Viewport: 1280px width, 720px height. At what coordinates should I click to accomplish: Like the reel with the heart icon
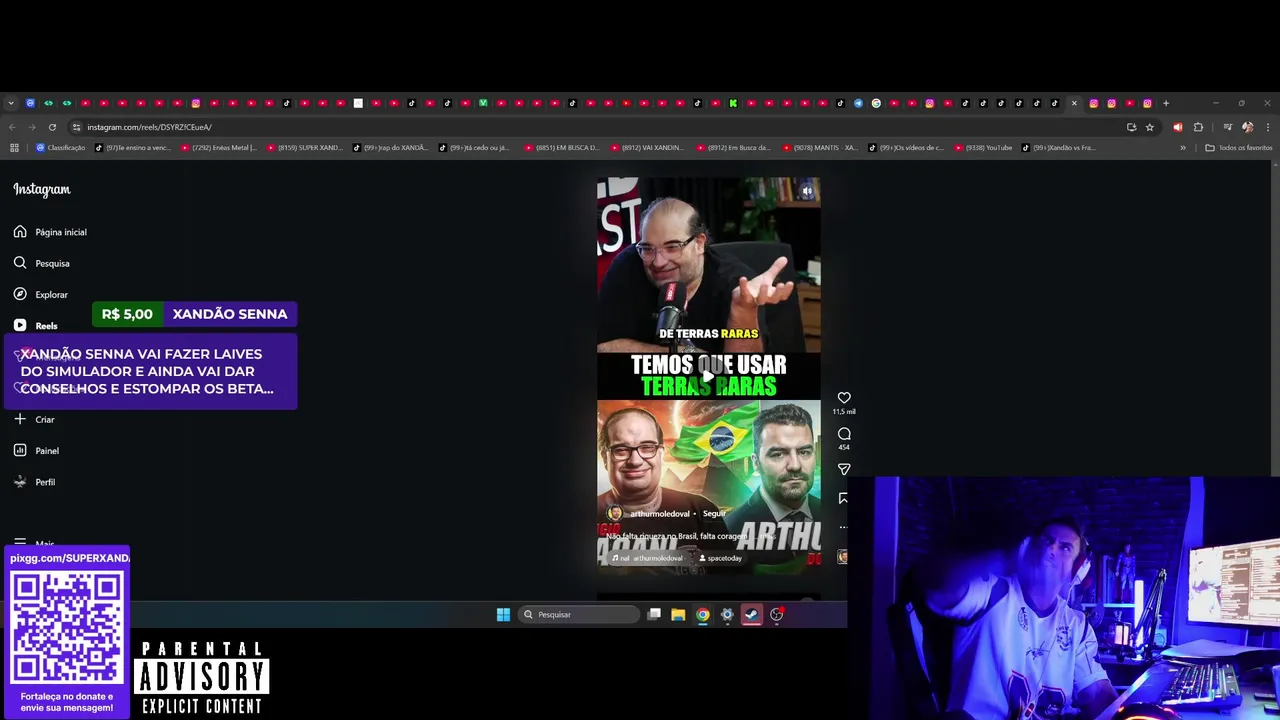pyautogui.click(x=844, y=398)
